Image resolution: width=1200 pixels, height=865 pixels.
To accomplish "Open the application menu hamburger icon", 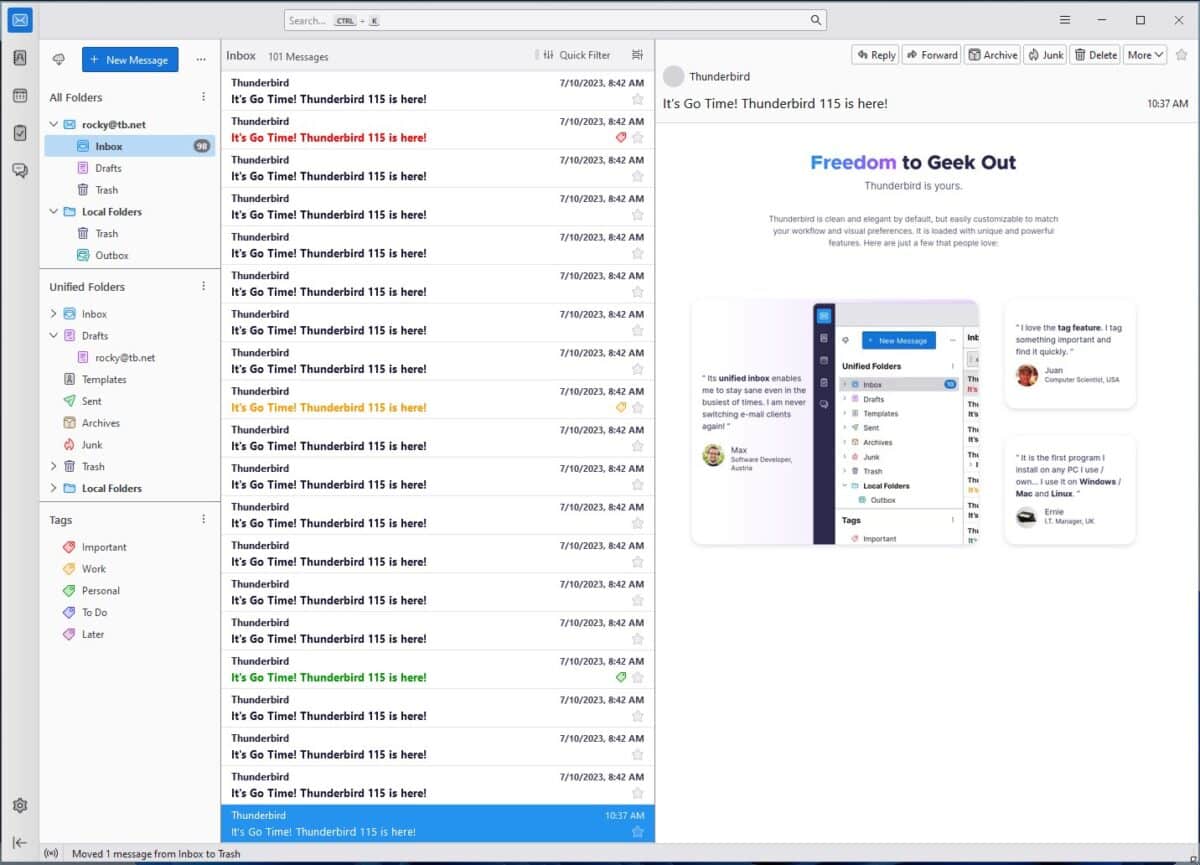I will click(1064, 19).
